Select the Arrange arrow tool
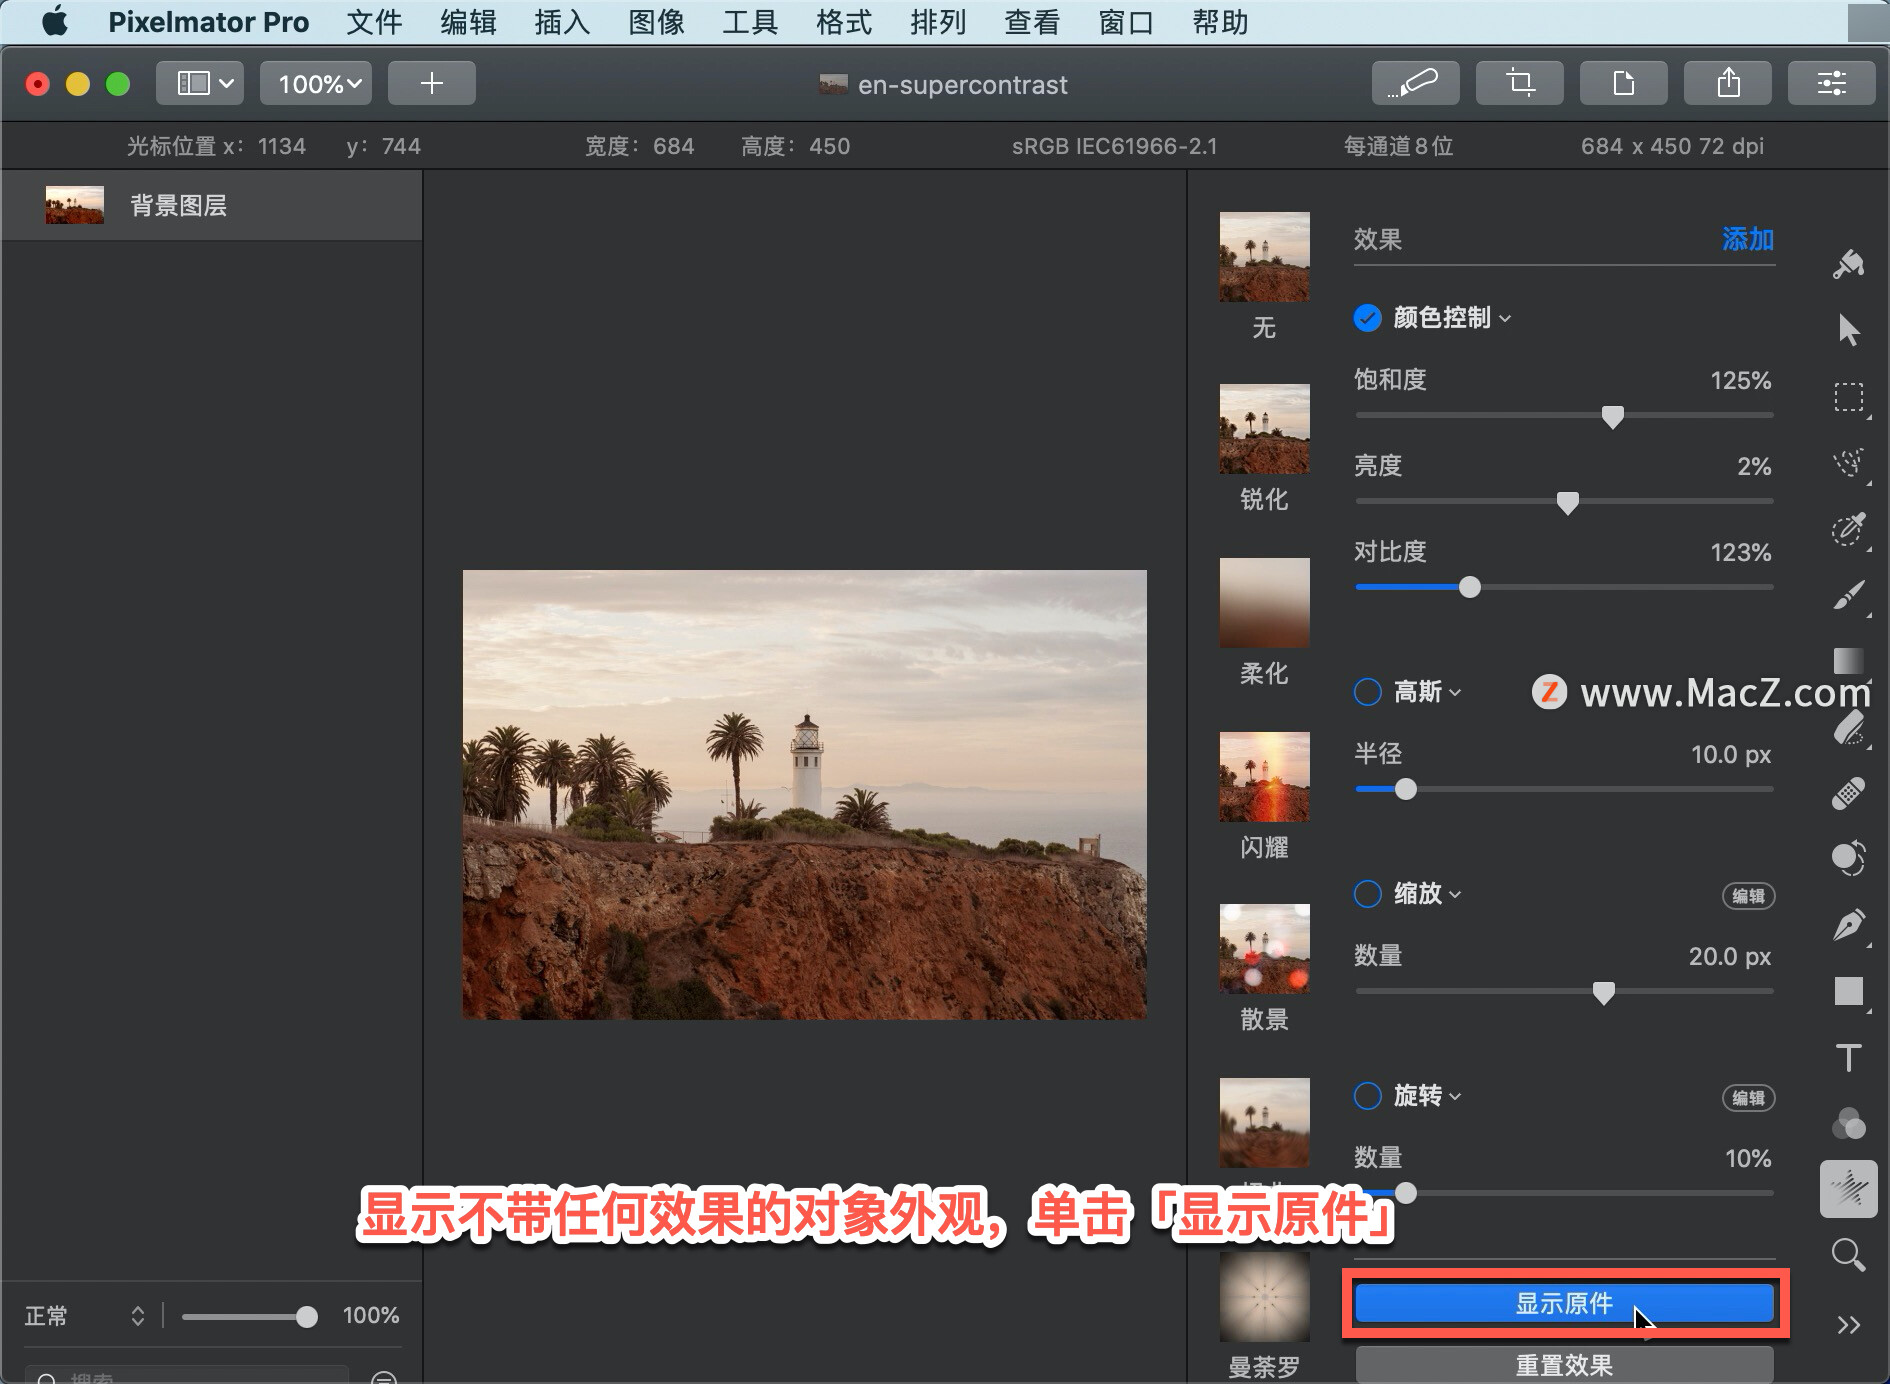This screenshot has height=1384, width=1890. (1848, 330)
